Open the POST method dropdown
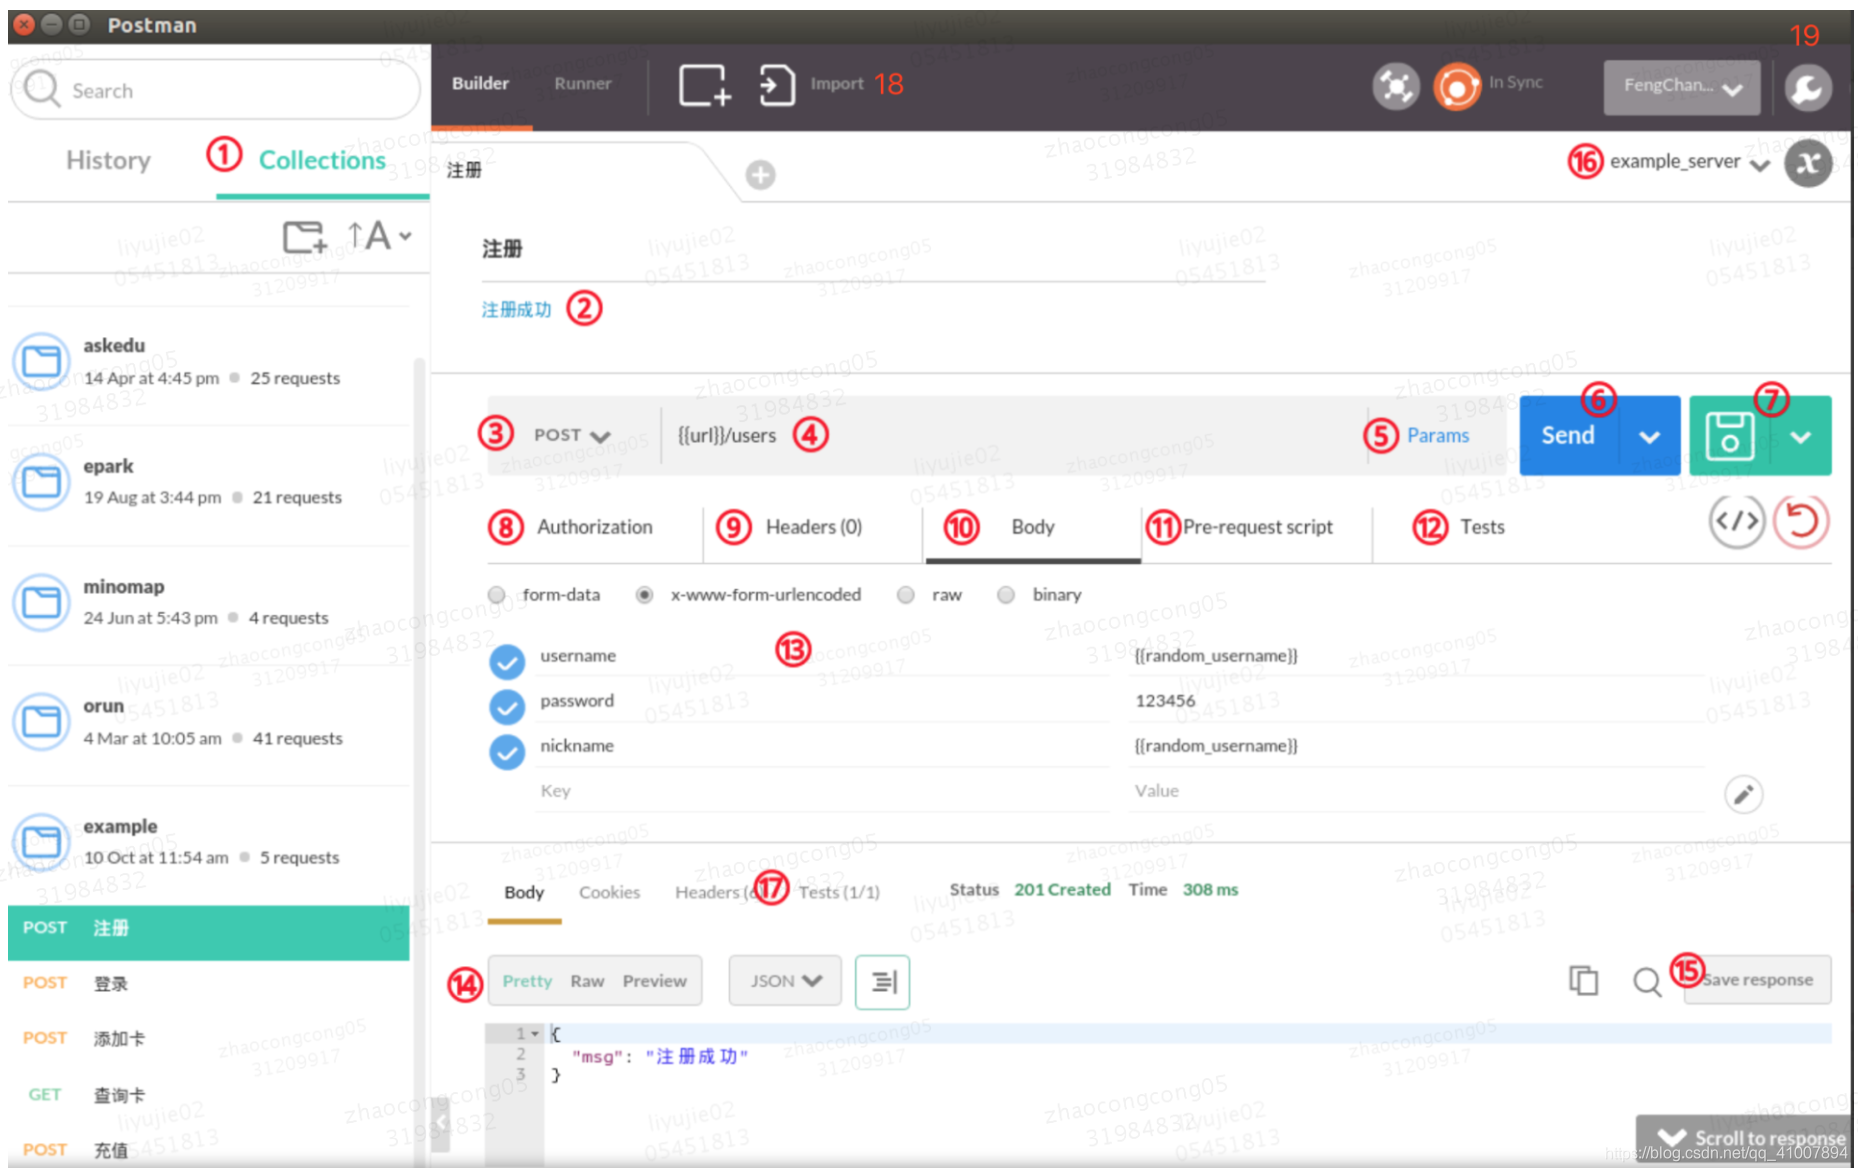Viewport: 1858px width, 1172px height. coord(572,435)
